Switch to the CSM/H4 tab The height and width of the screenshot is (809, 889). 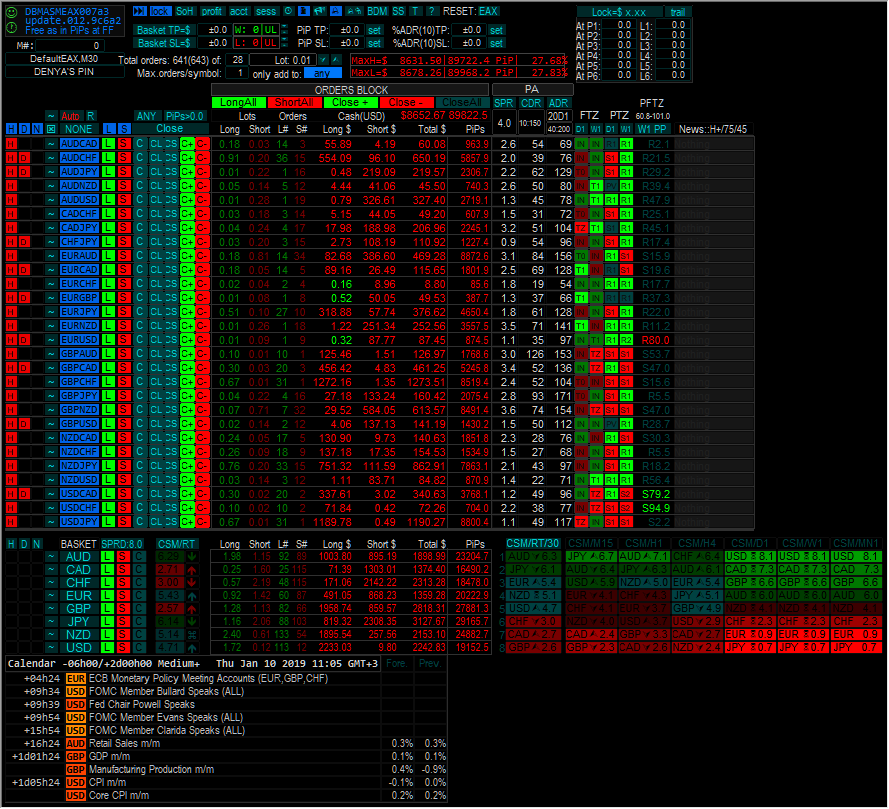[697, 544]
